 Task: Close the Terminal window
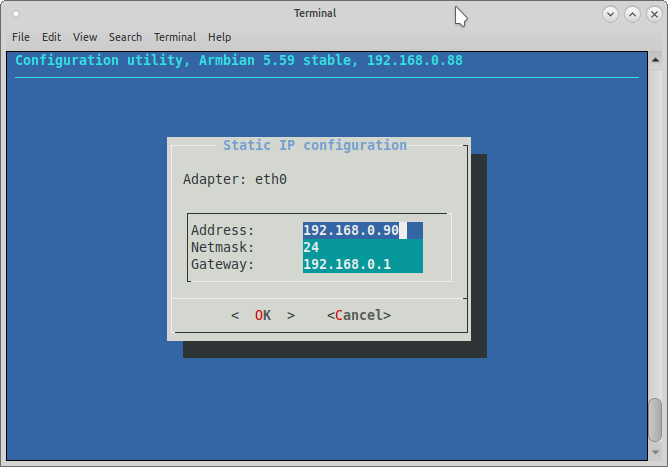click(x=654, y=14)
